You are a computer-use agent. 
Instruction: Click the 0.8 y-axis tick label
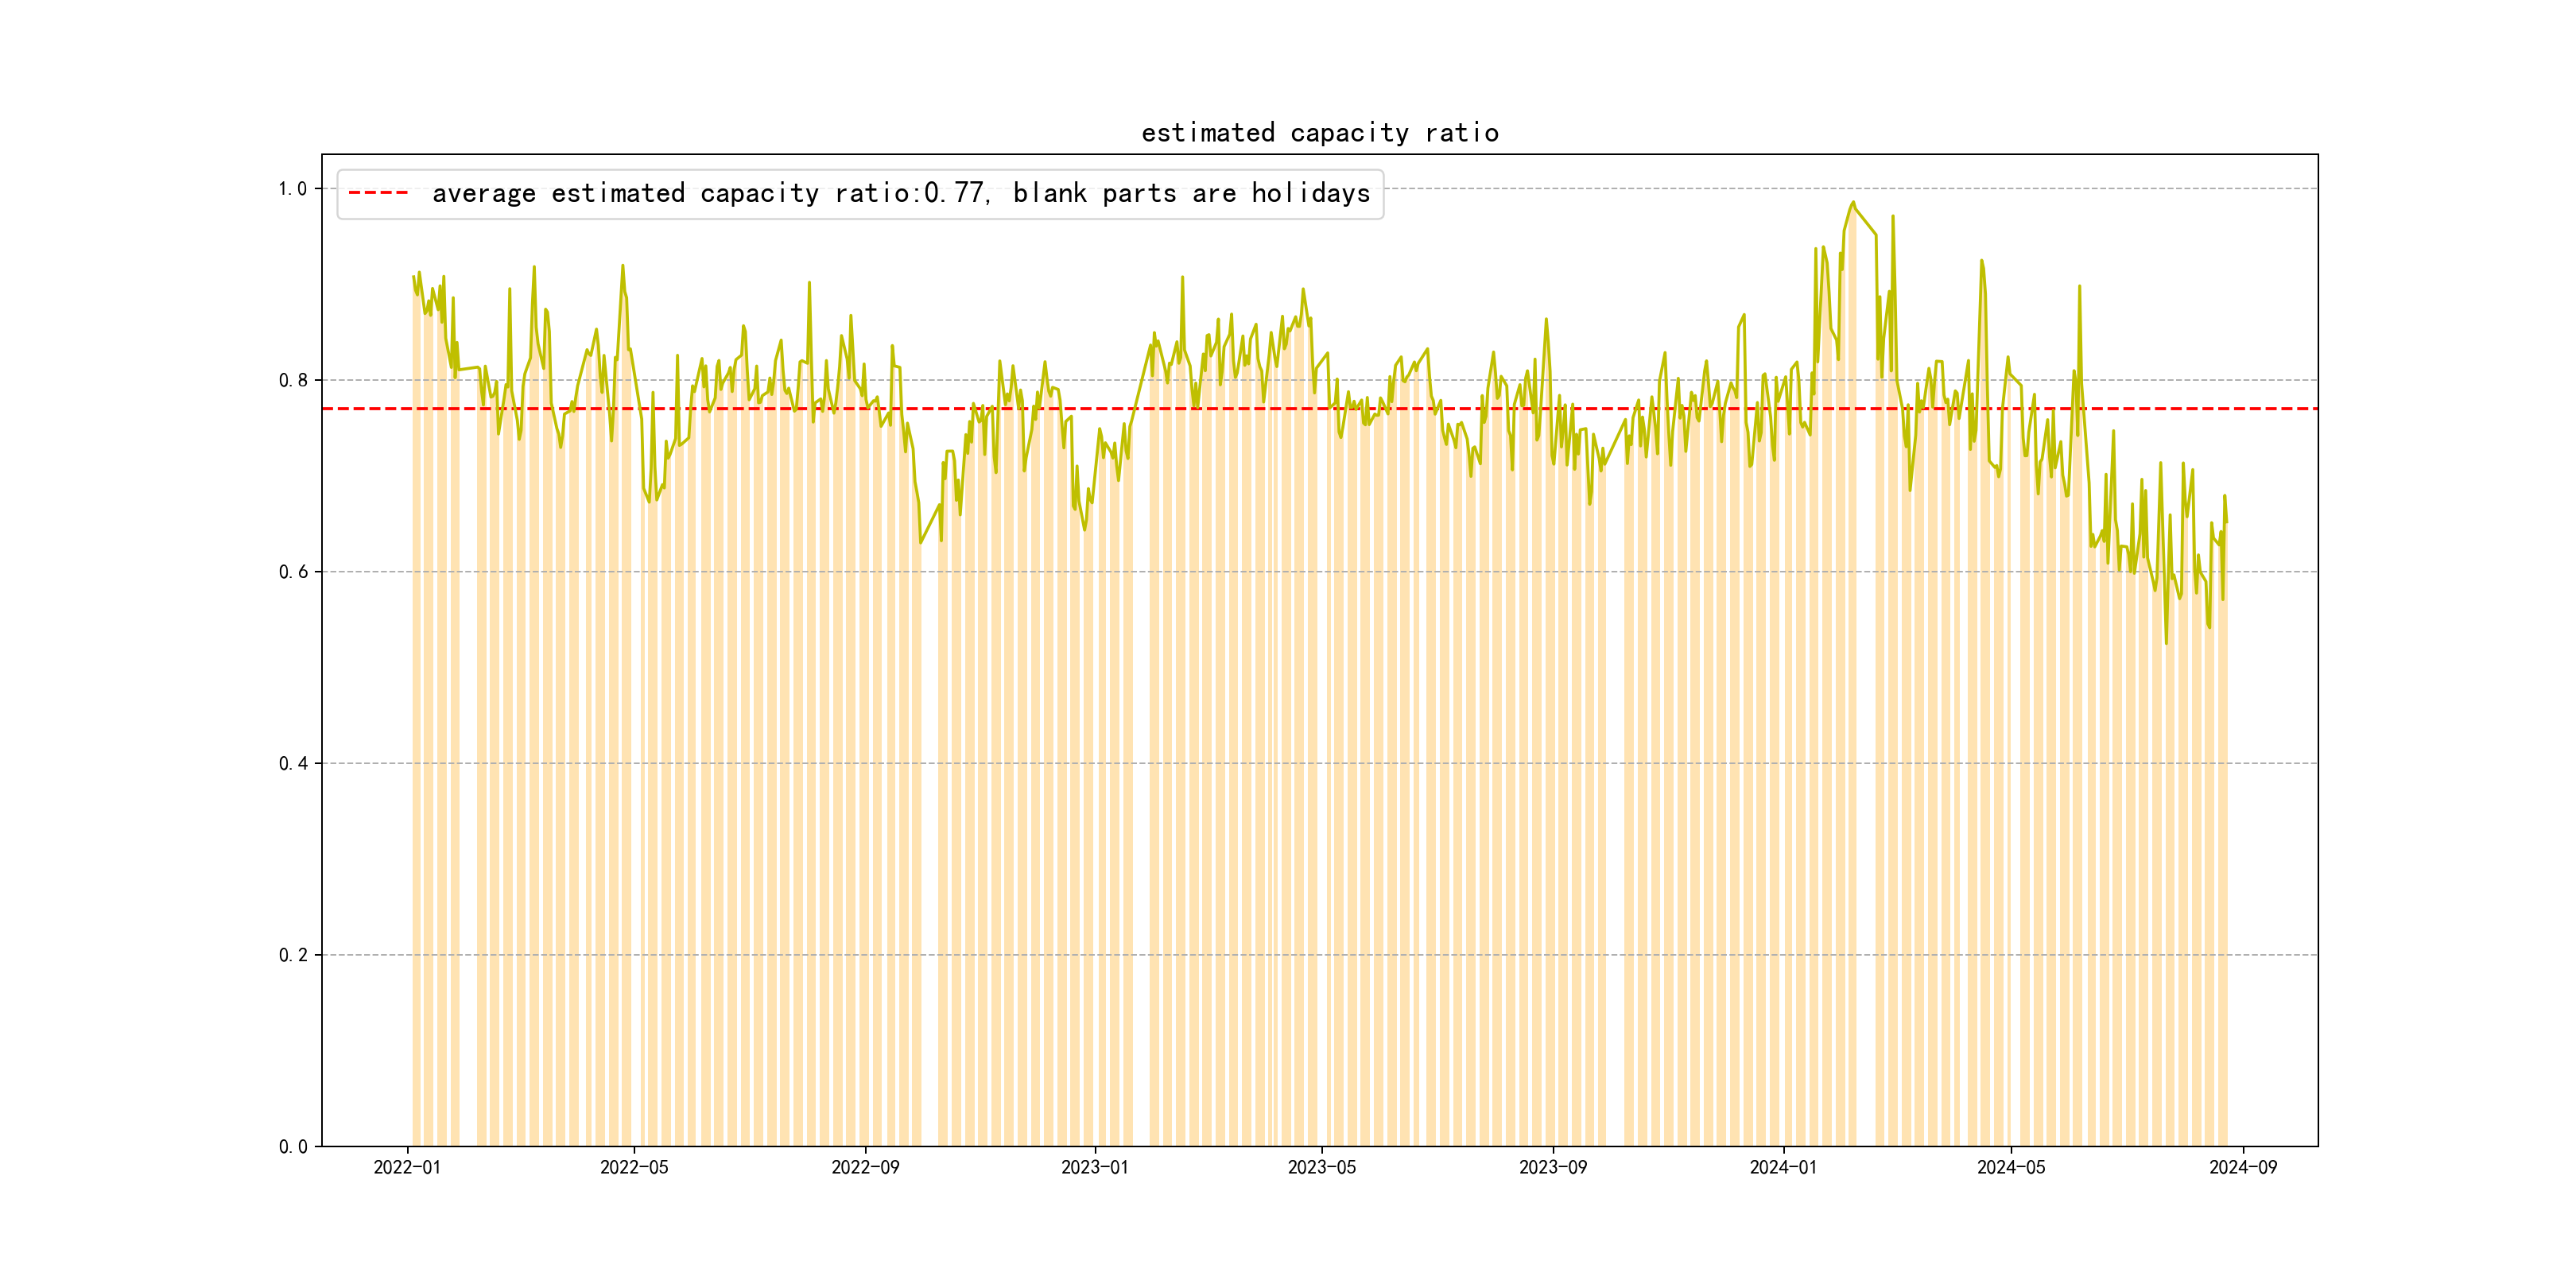[293, 380]
